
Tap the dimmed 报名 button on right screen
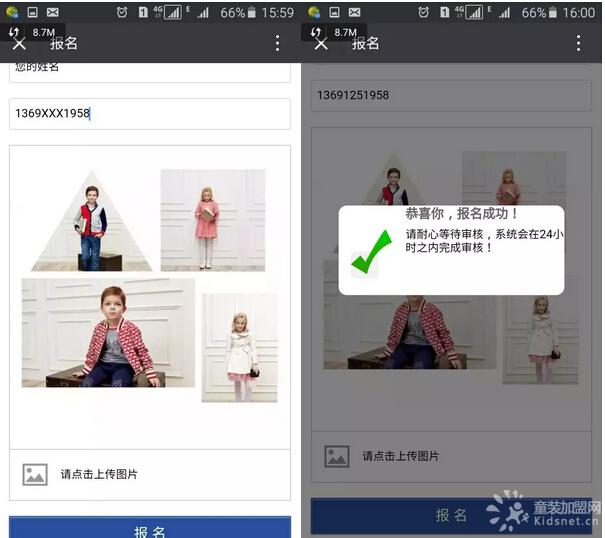tap(451, 515)
